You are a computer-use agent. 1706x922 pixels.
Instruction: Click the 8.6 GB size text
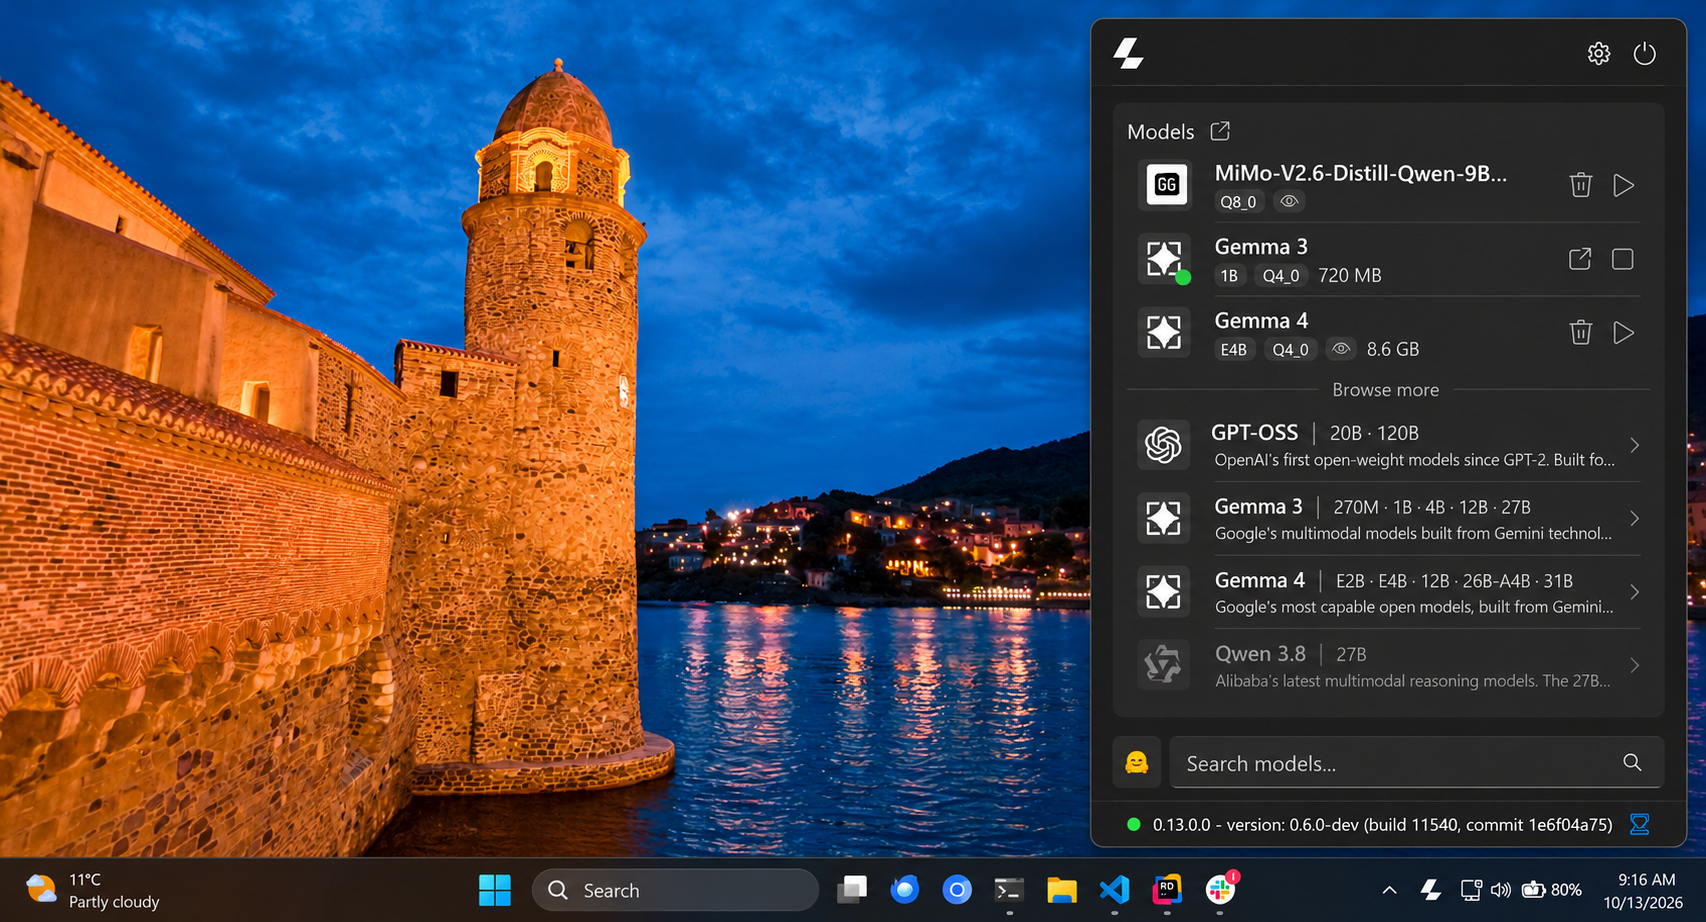coord(1393,349)
